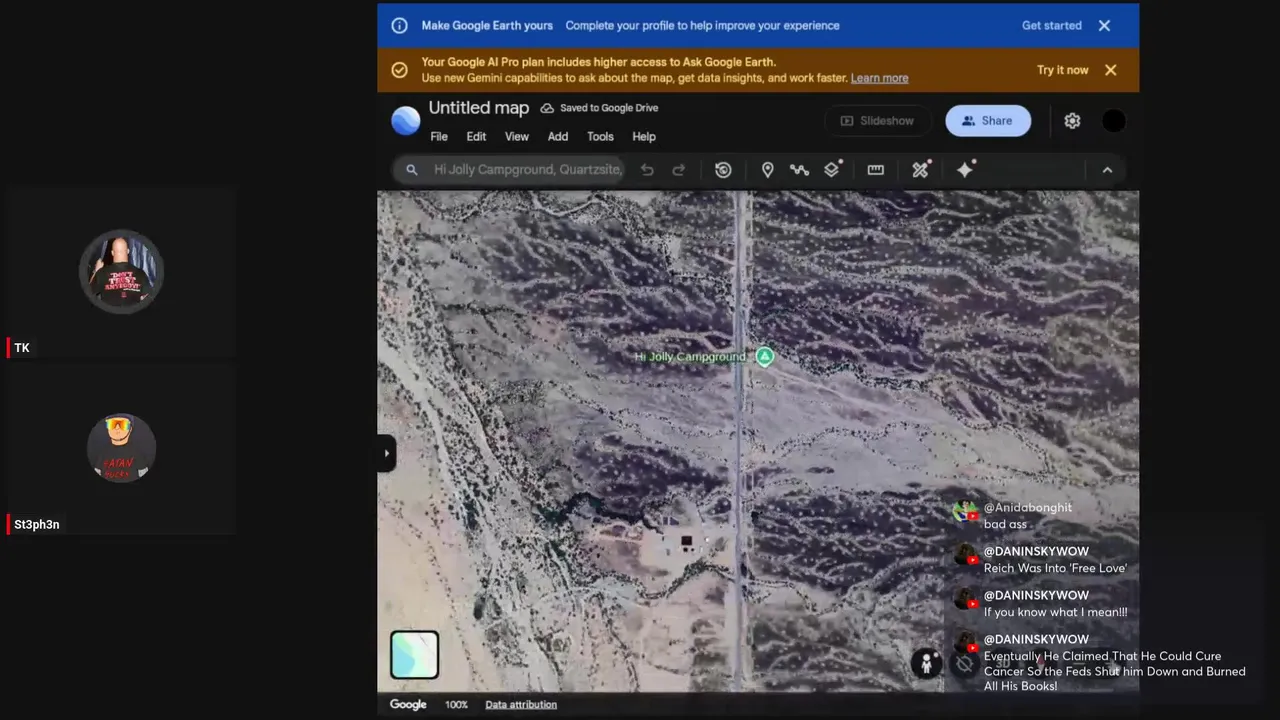This screenshot has width=1280, height=720.
Task: Click the Hi Jolly Campground marker
Action: tap(765, 356)
